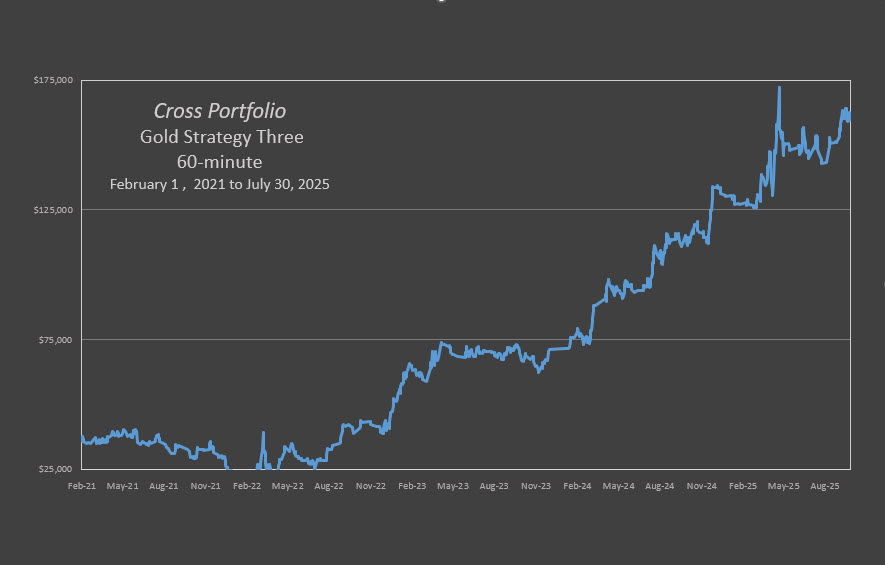The width and height of the screenshot is (885, 565).
Task: Click the equity line's highest peak
Action: [x=779, y=88]
